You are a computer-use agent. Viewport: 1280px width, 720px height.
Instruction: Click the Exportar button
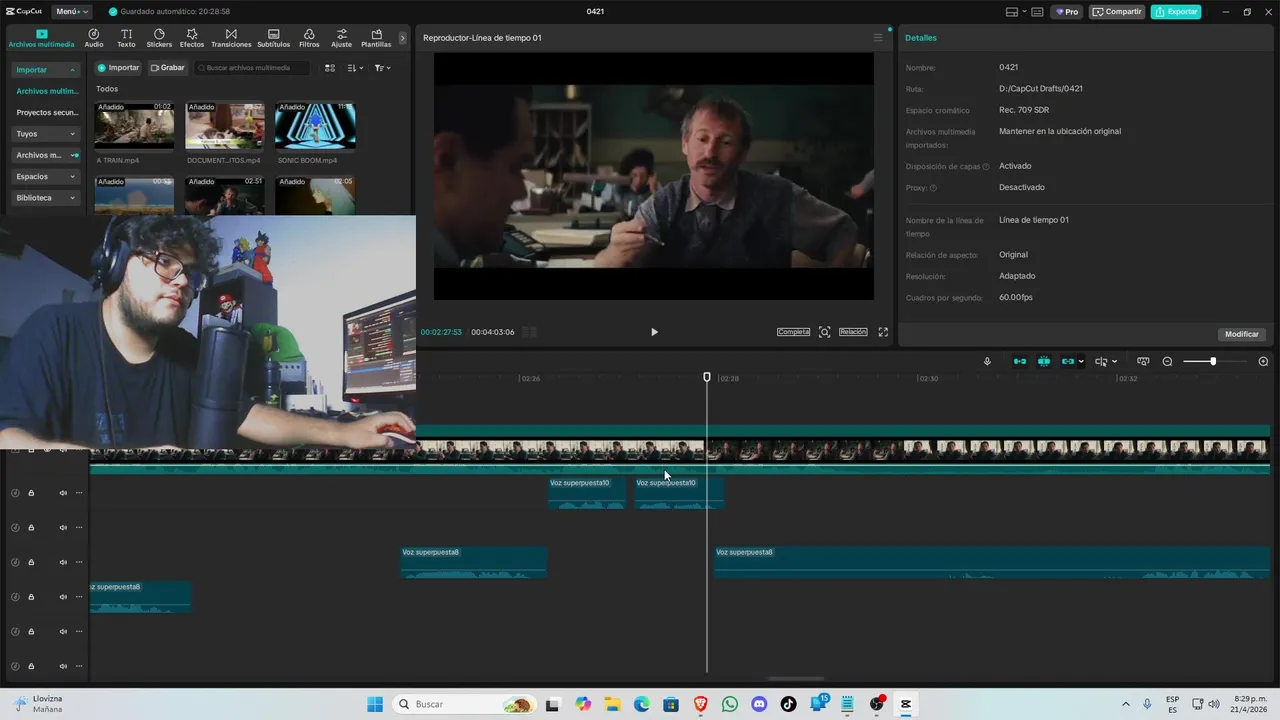[x=1176, y=12]
